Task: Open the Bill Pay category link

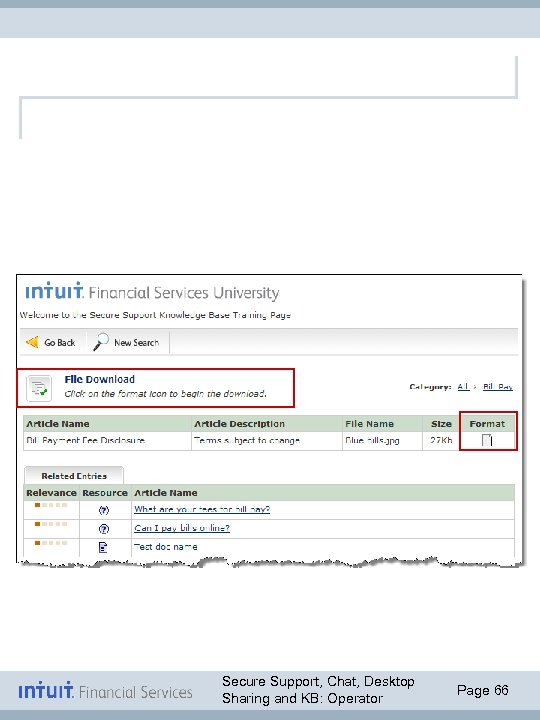Action: coord(498,387)
